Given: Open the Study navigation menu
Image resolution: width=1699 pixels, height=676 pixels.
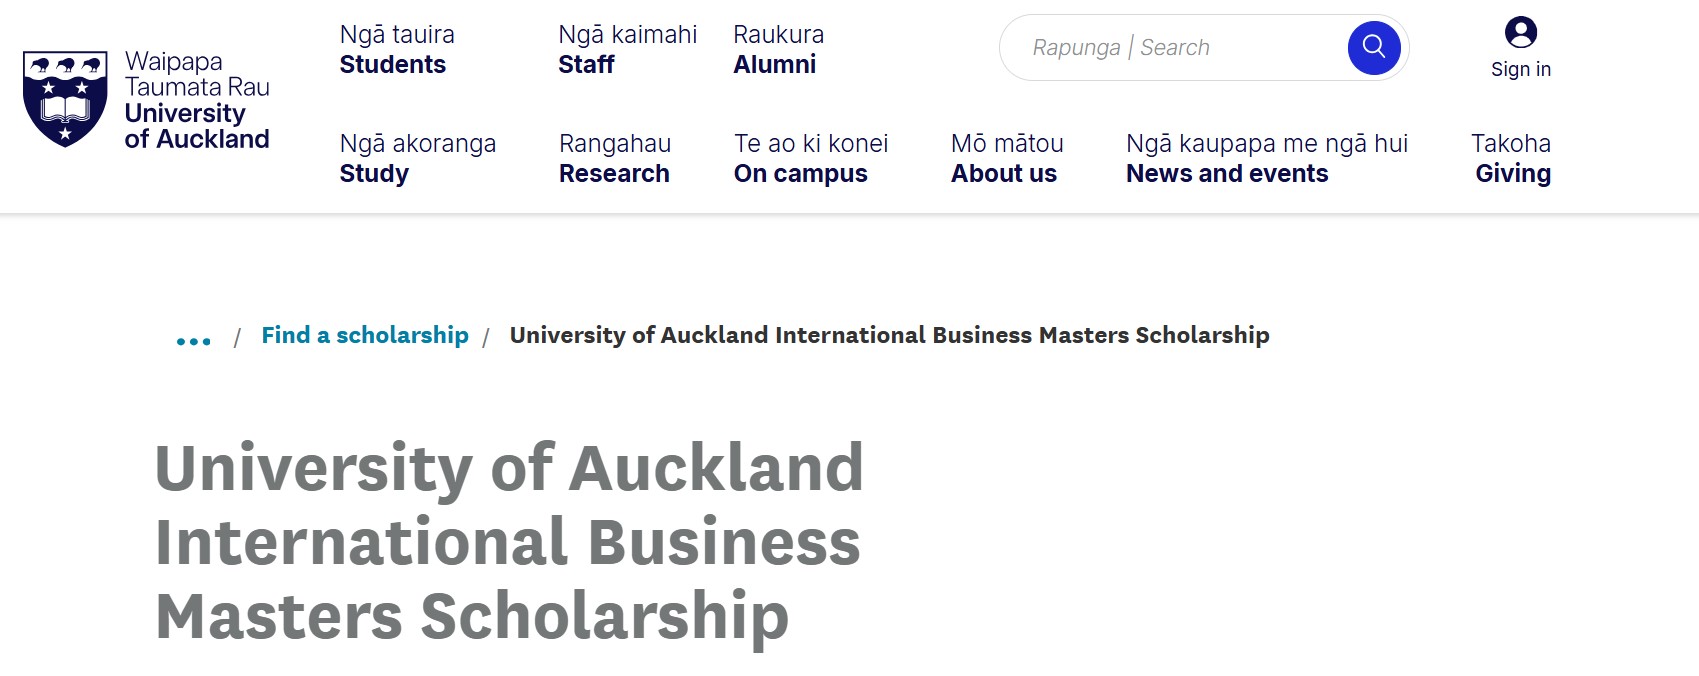Looking at the screenshot, I should pos(374,173).
